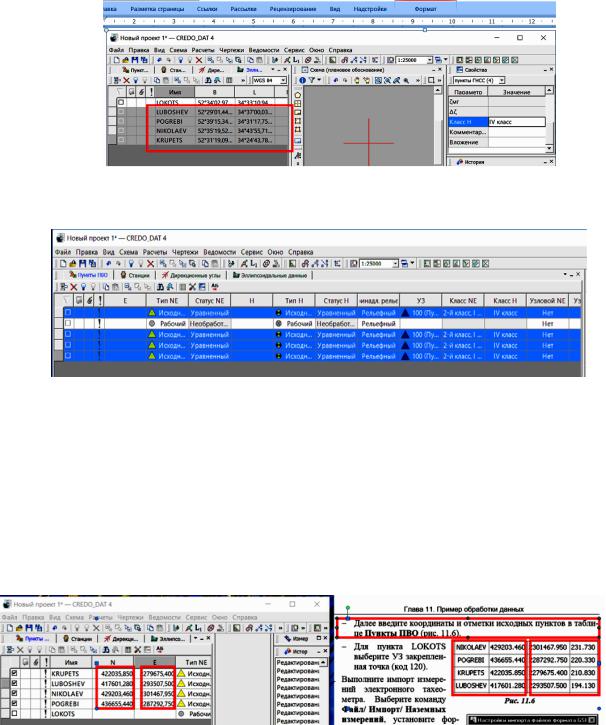Open the filter dropdown arrow in the Схема toolbar
Viewport: 606px width, 725px height.
tap(318, 80)
